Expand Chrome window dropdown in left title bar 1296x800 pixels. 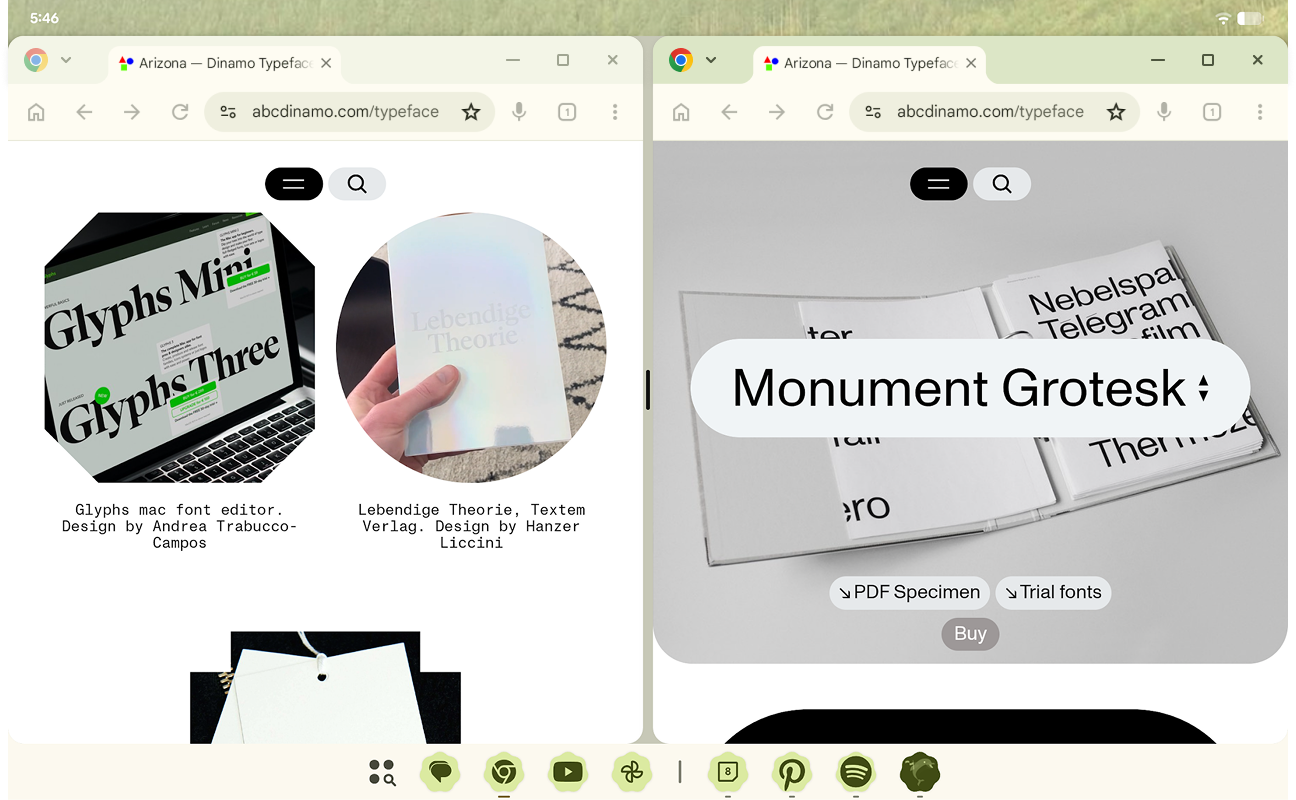click(66, 60)
